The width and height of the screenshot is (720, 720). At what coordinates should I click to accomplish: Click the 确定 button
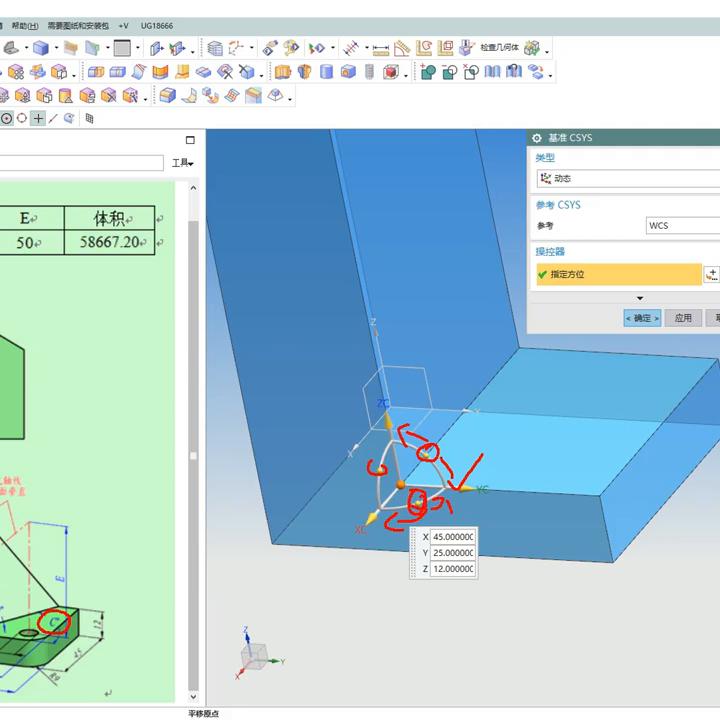click(x=642, y=318)
